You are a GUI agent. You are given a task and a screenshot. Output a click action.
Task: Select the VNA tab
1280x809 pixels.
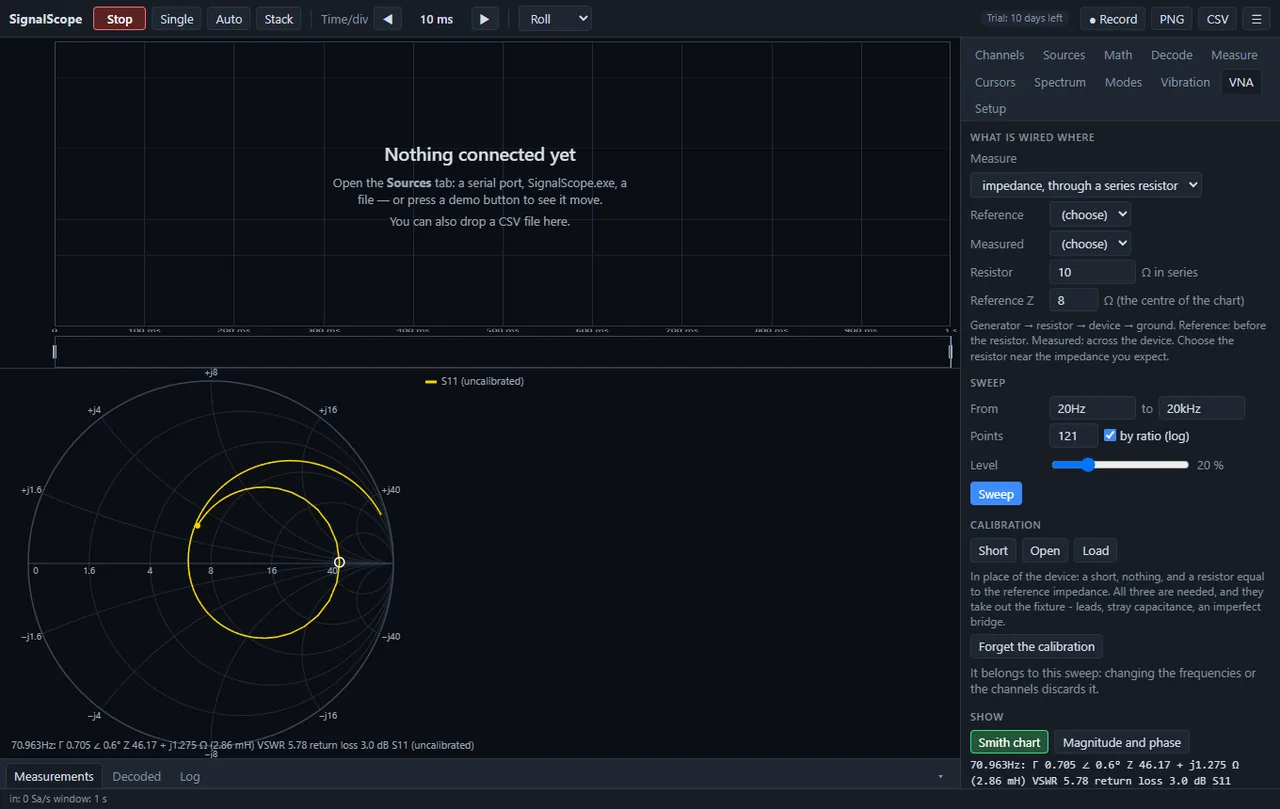click(1241, 82)
